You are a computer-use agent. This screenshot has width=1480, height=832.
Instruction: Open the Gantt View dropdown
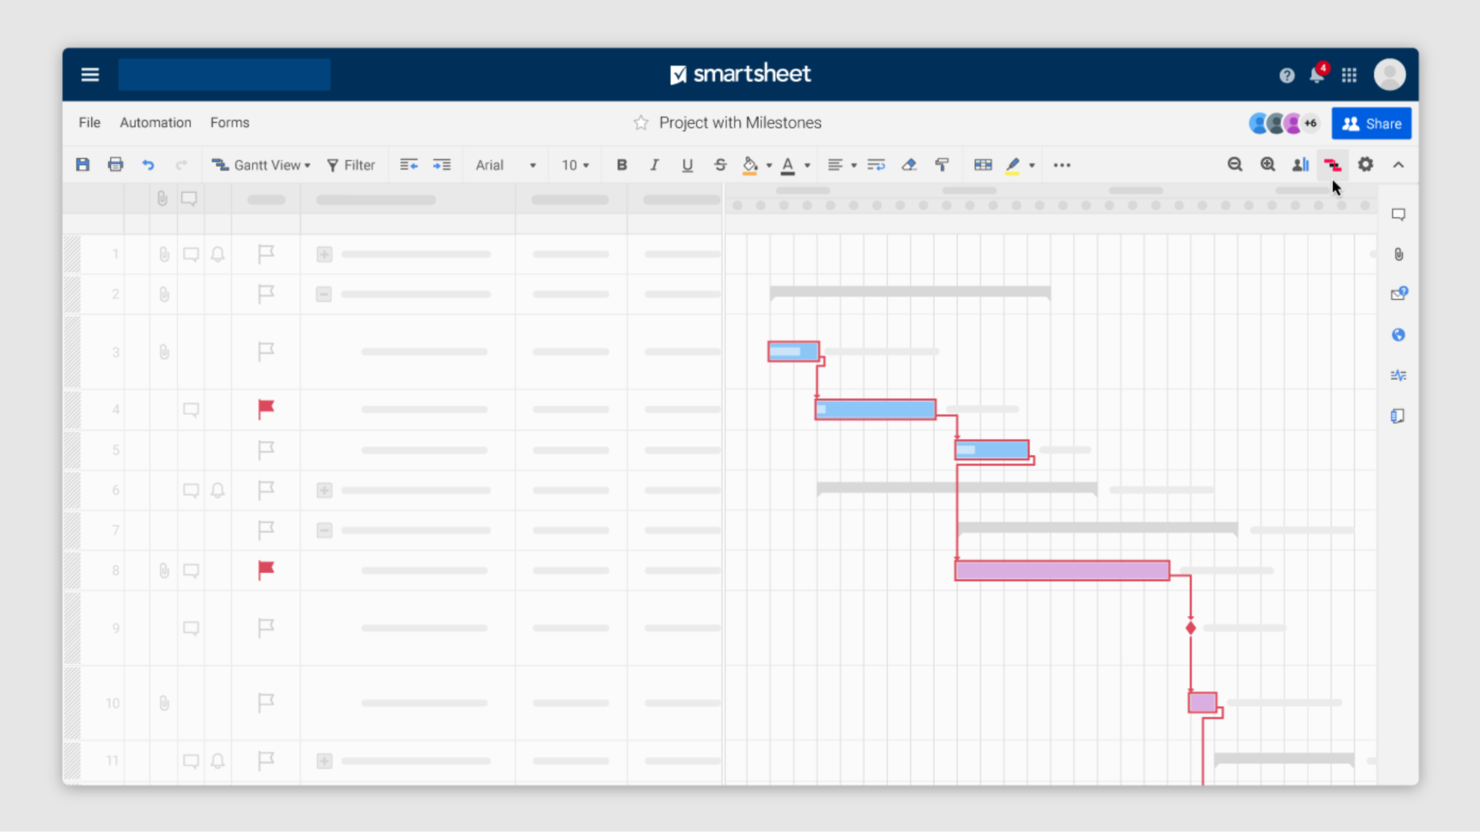(261, 165)
